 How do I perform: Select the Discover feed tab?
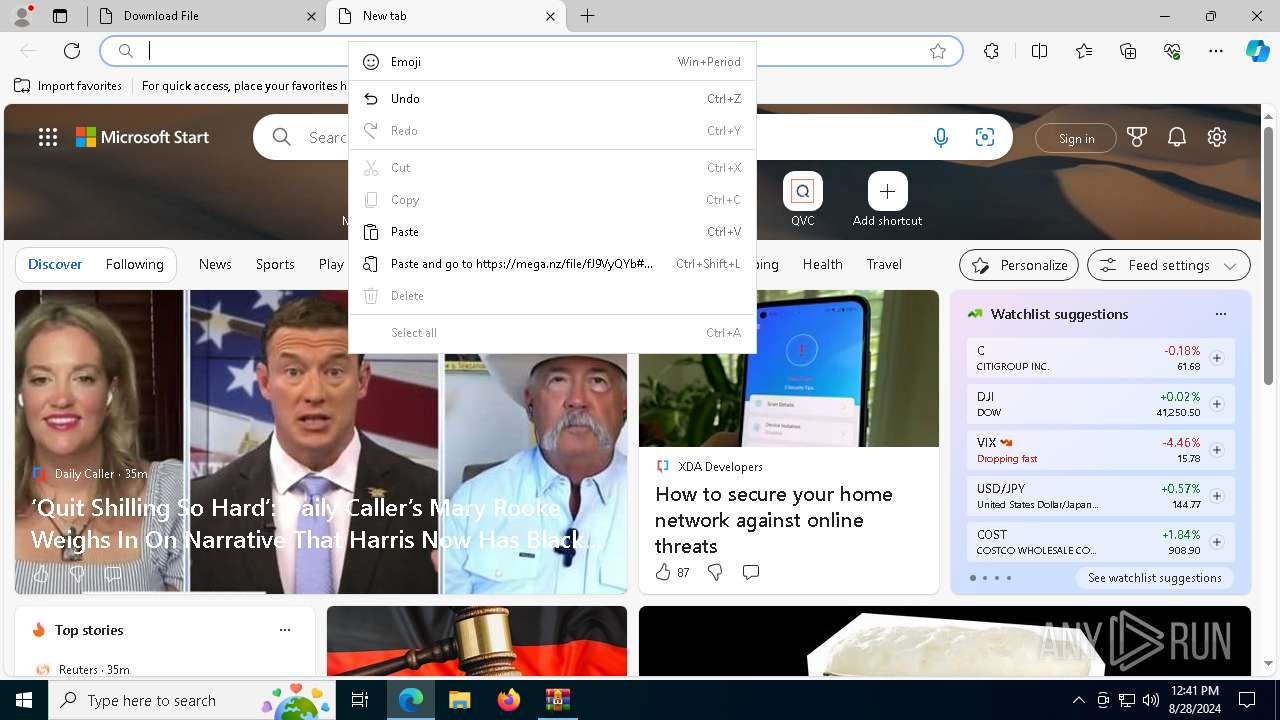[x=55, y=264]
